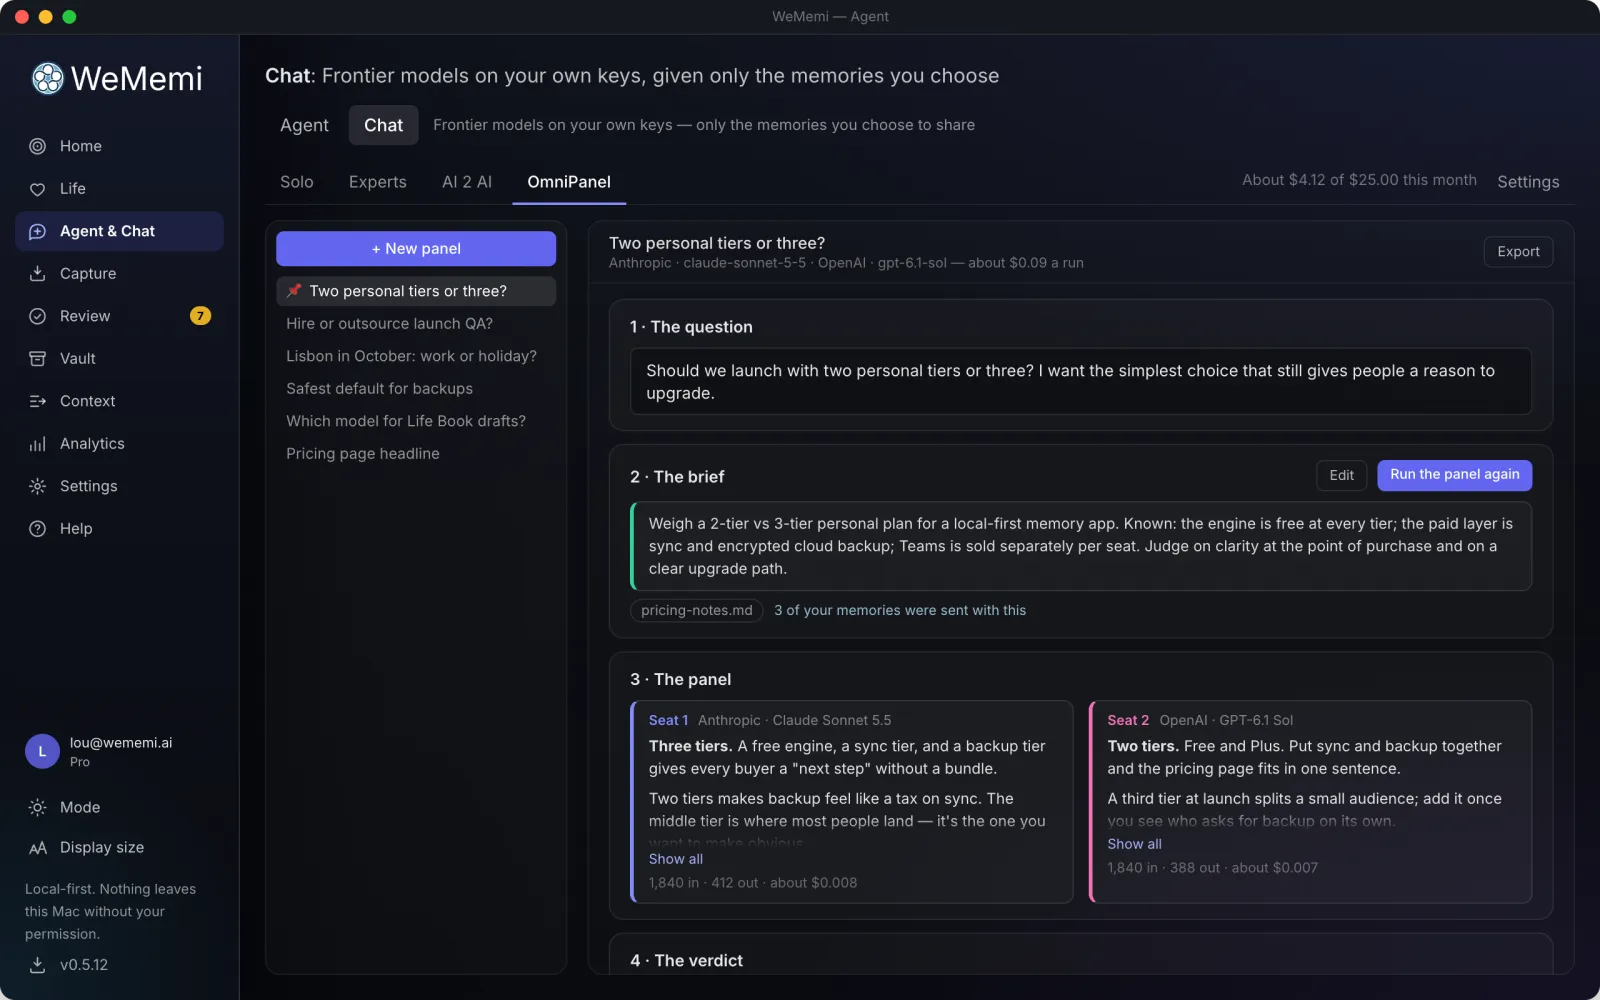This screenshot has width=1600, height=1000.
Task: Expand Seat 1's answer with Show all
Action: [676, 859]
